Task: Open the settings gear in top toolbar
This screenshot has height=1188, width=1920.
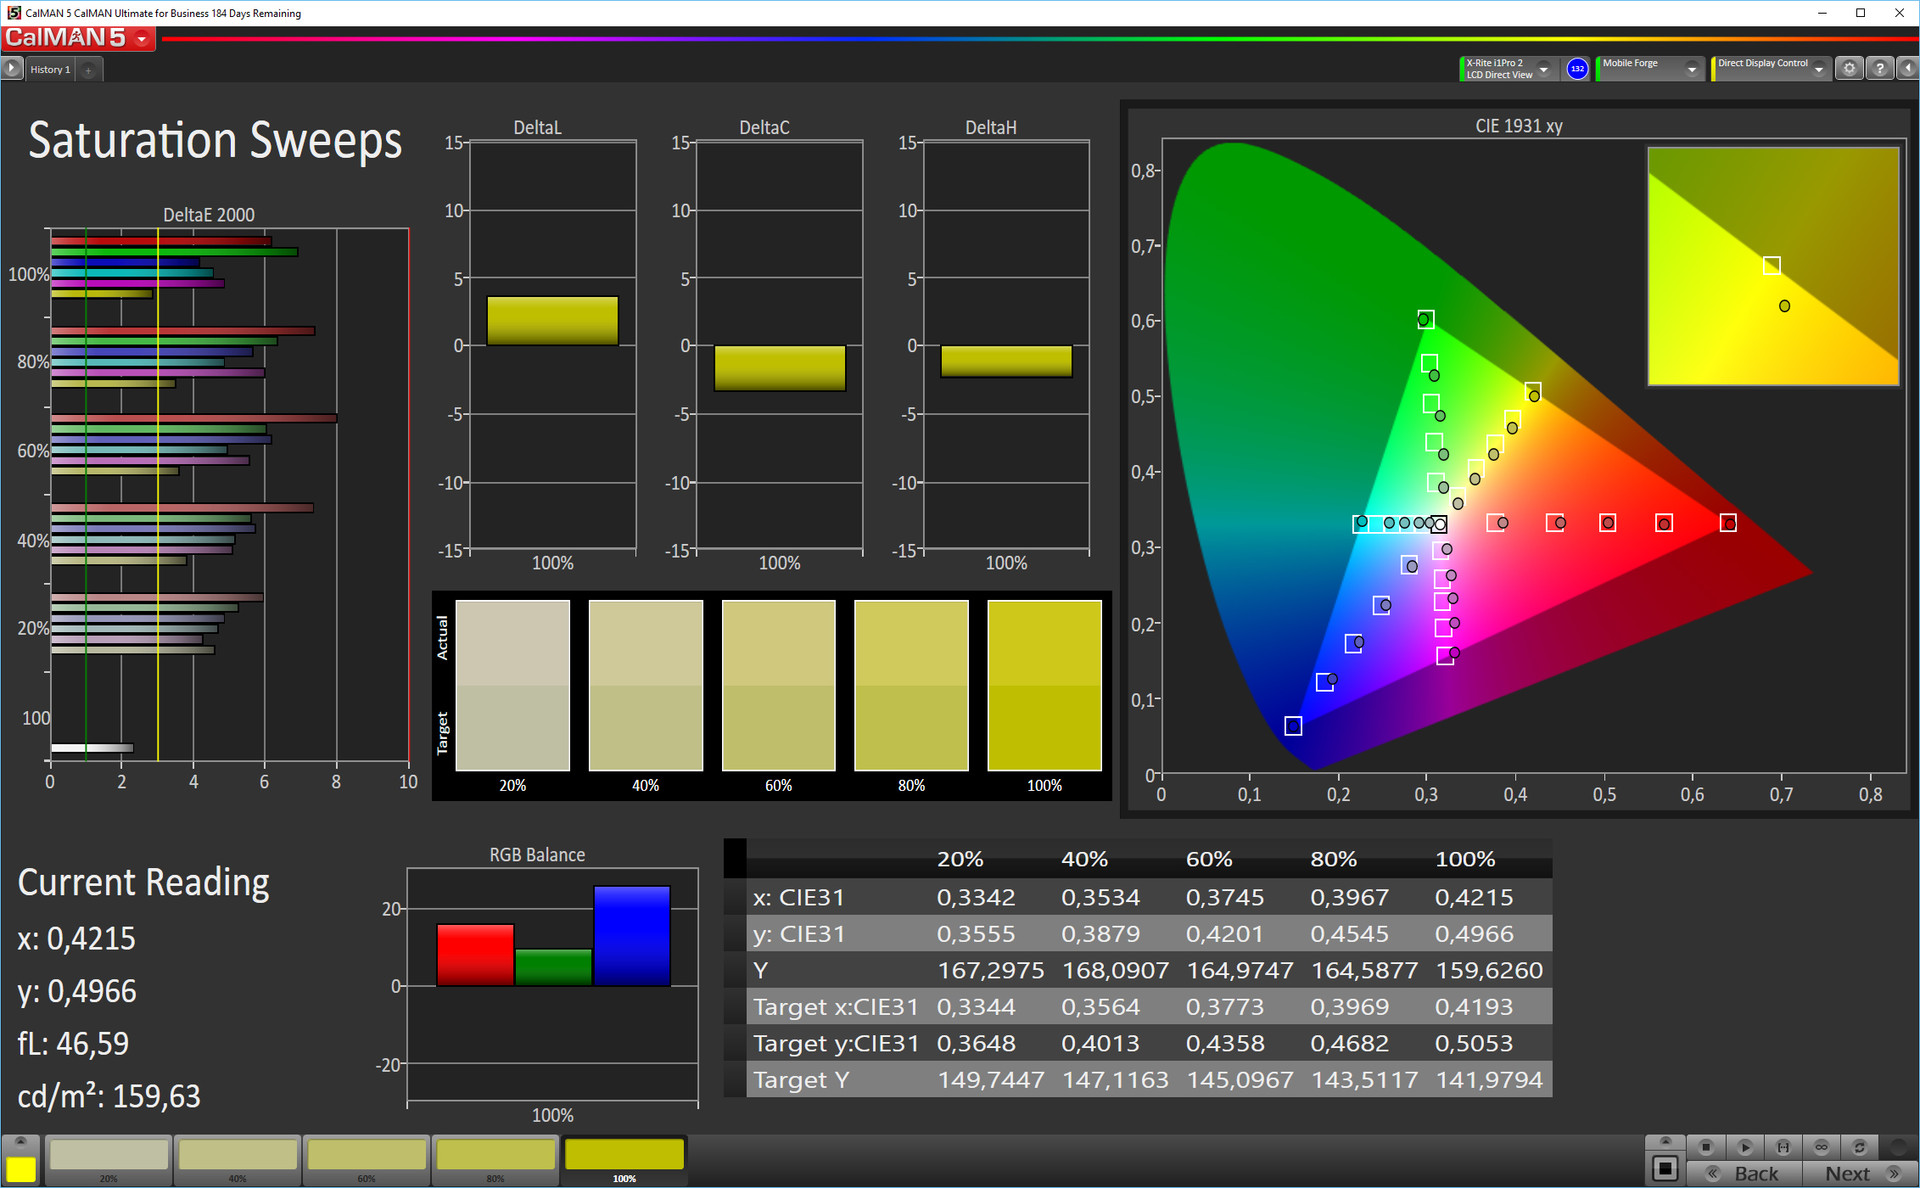Action: [1849, 69]
